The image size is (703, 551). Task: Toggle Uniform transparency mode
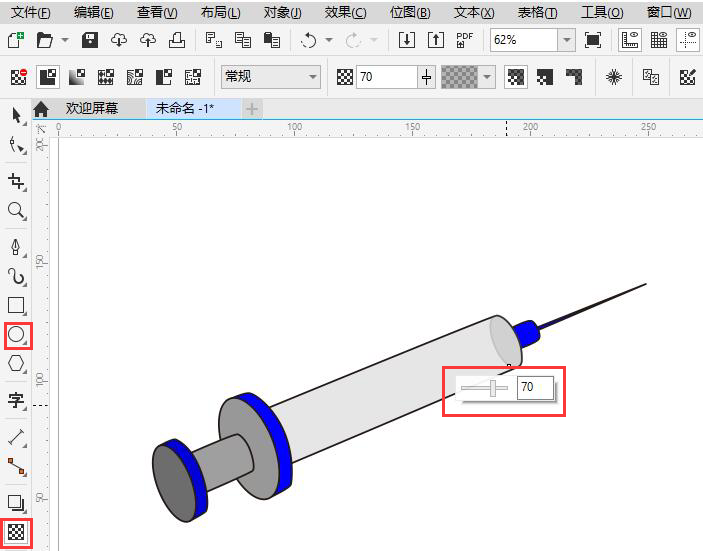tap(48, 77)
